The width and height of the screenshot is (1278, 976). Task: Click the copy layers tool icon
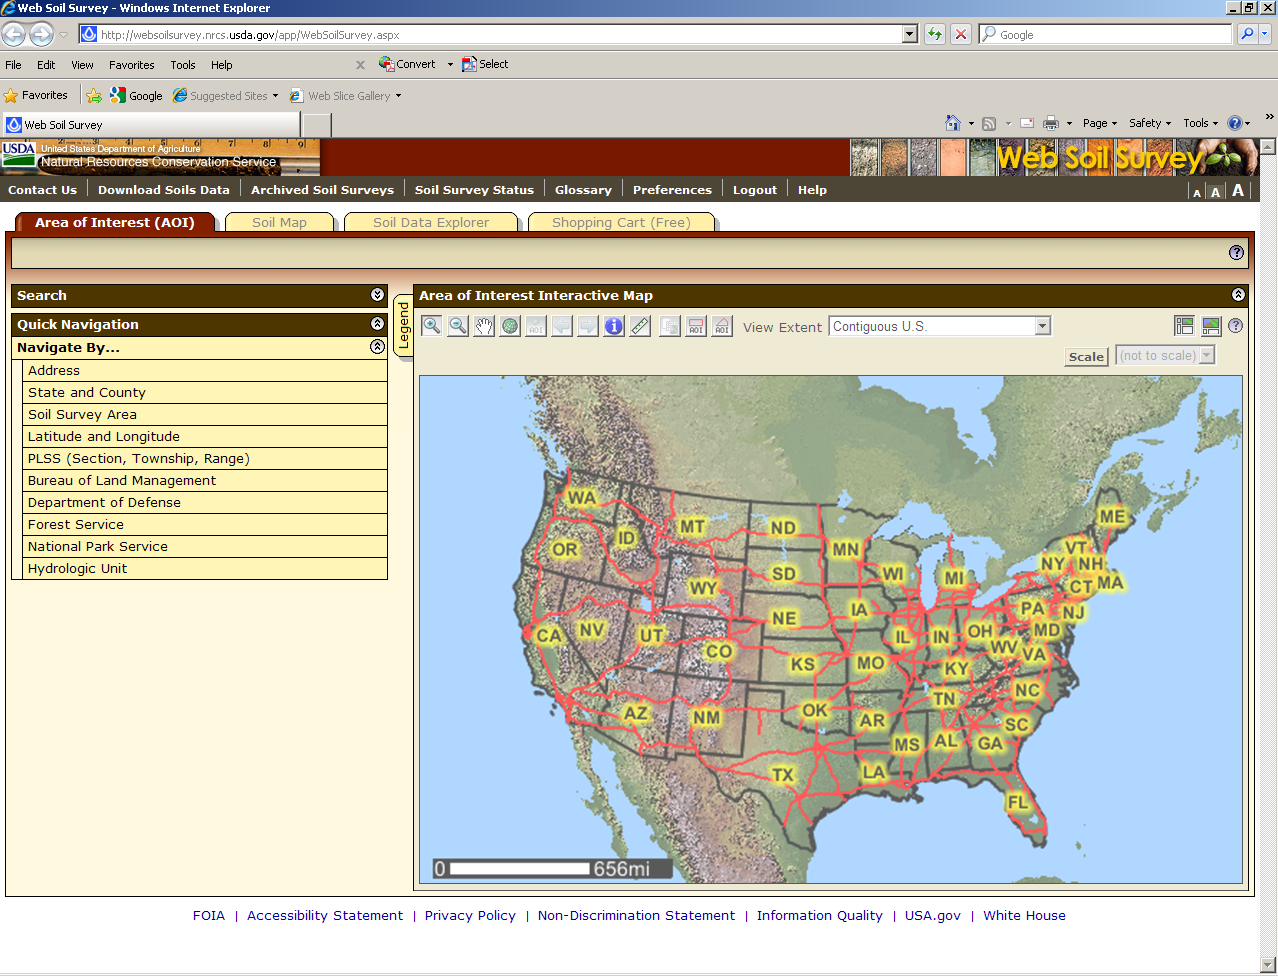click(x=670, y=326)
